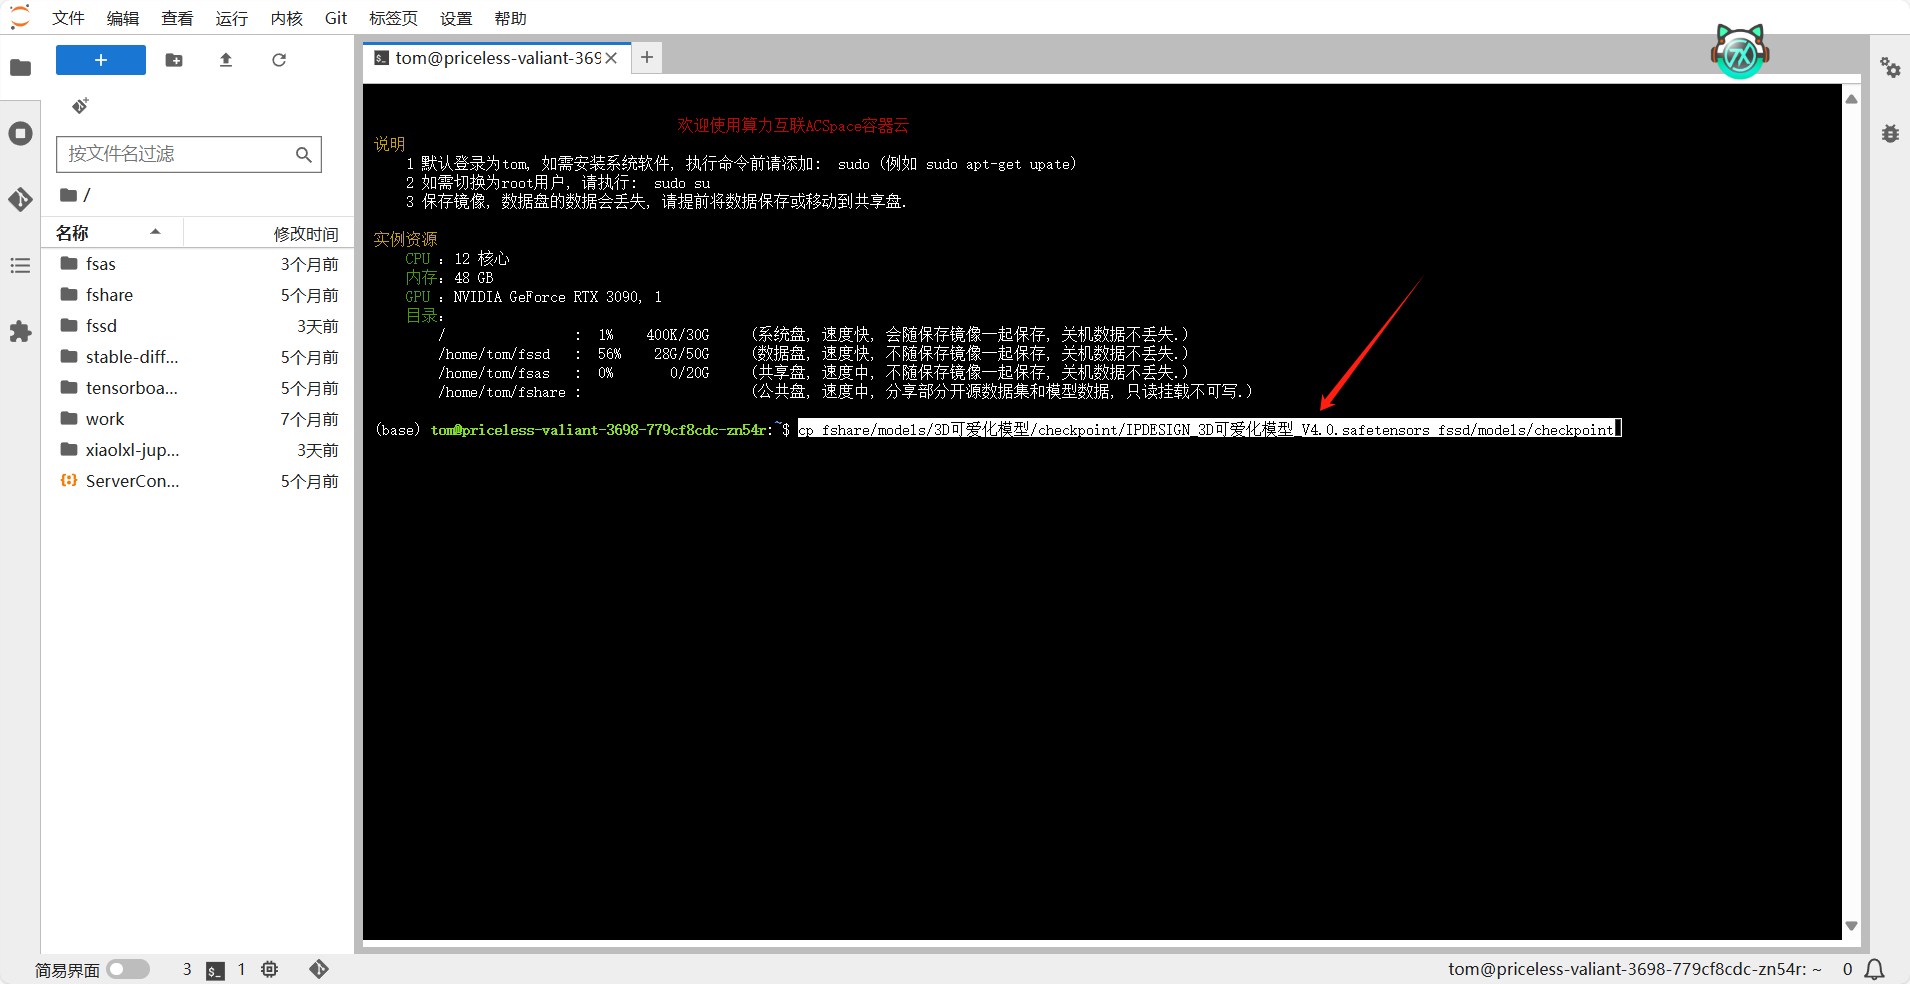Viewport: 1910px width, 984px height.
Task: Open Running Terminals and Kernels sidebar icon
Action: click(x=20, y=134)
